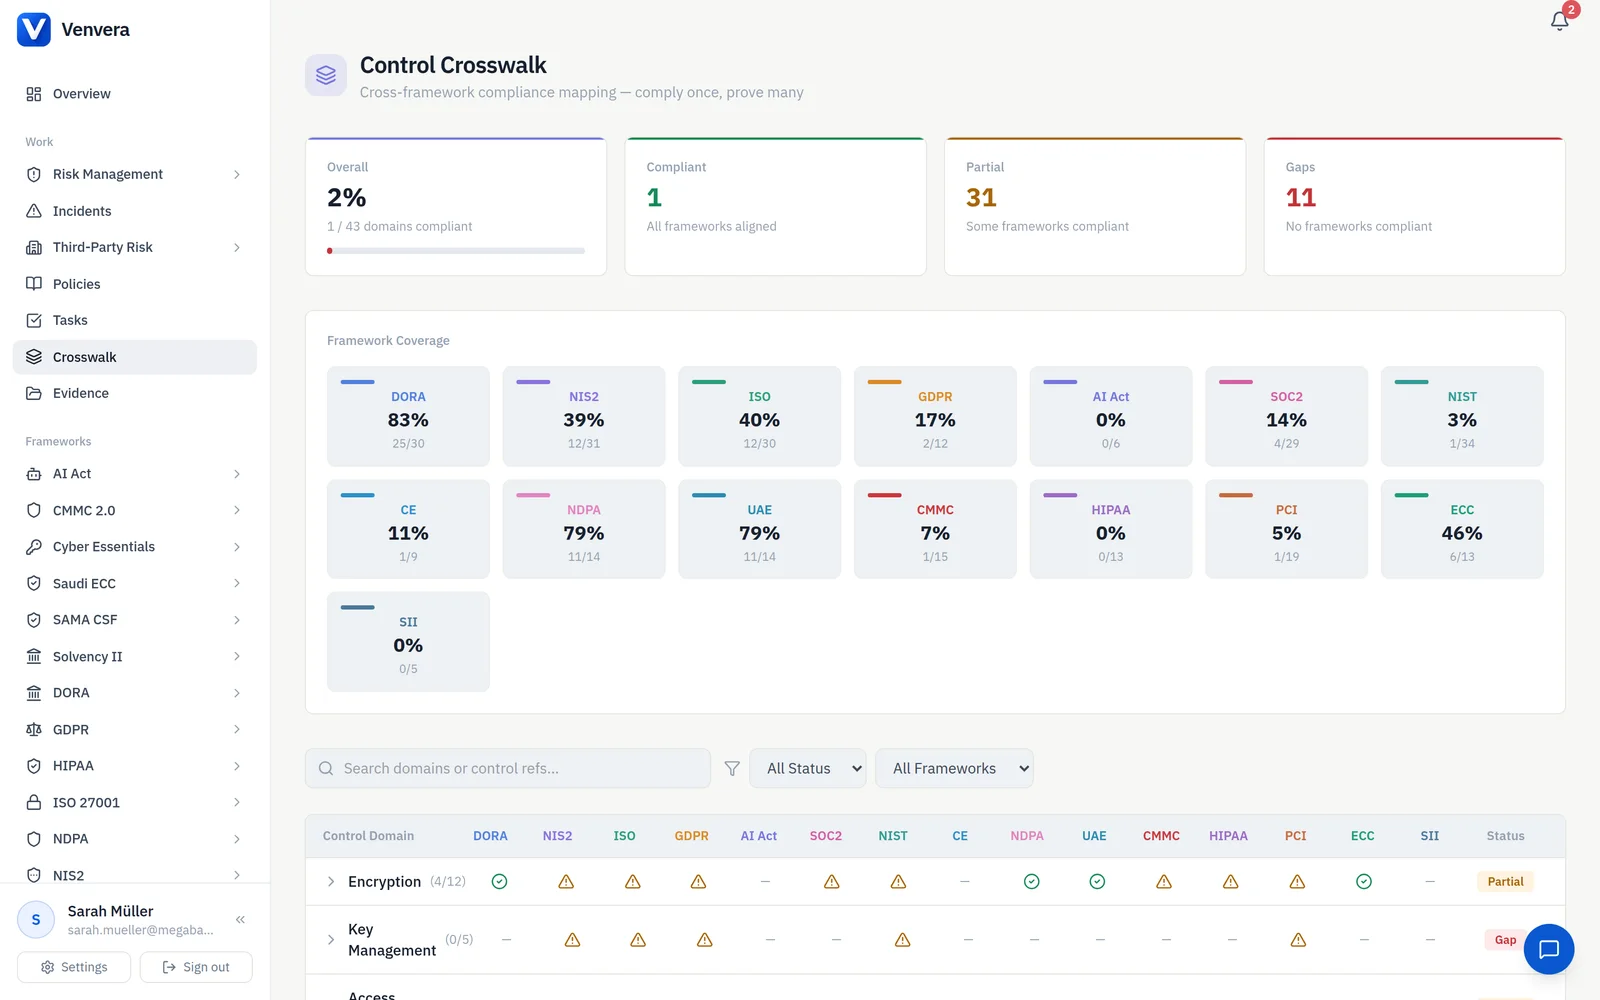This screenshot has height=1000, width=1600.
Task: Click the Venvera logo icon
Action: pyautogui.click(x=34, y=30)
